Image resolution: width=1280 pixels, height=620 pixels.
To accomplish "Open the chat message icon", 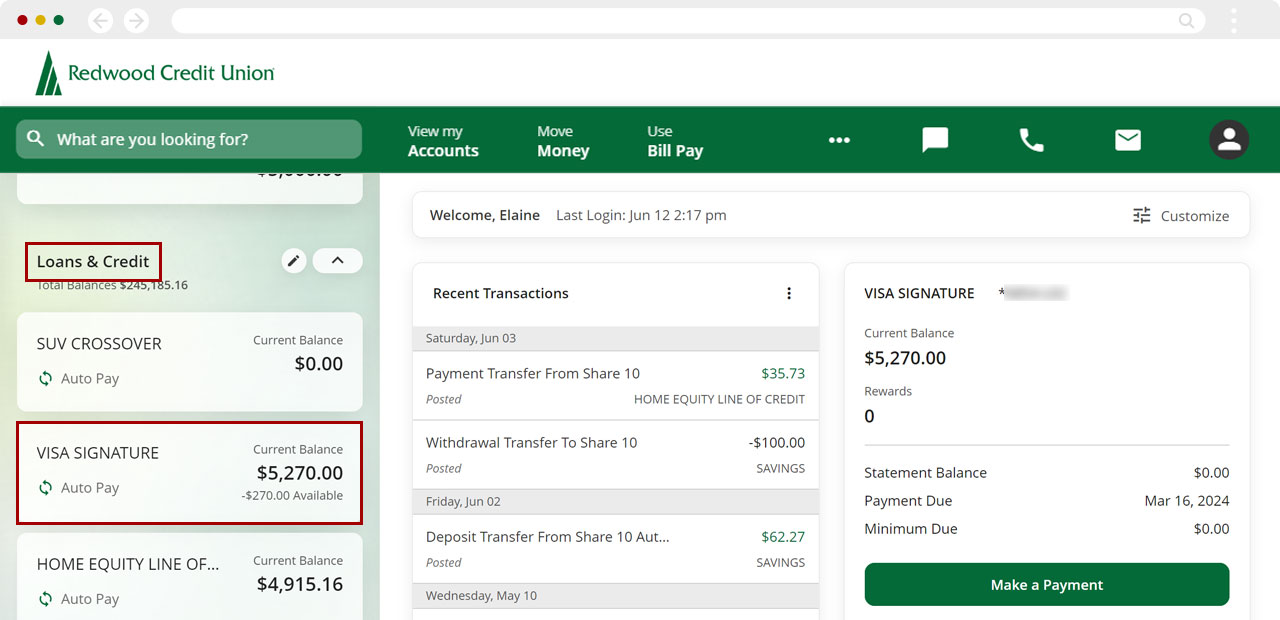I will click(935, 140).
